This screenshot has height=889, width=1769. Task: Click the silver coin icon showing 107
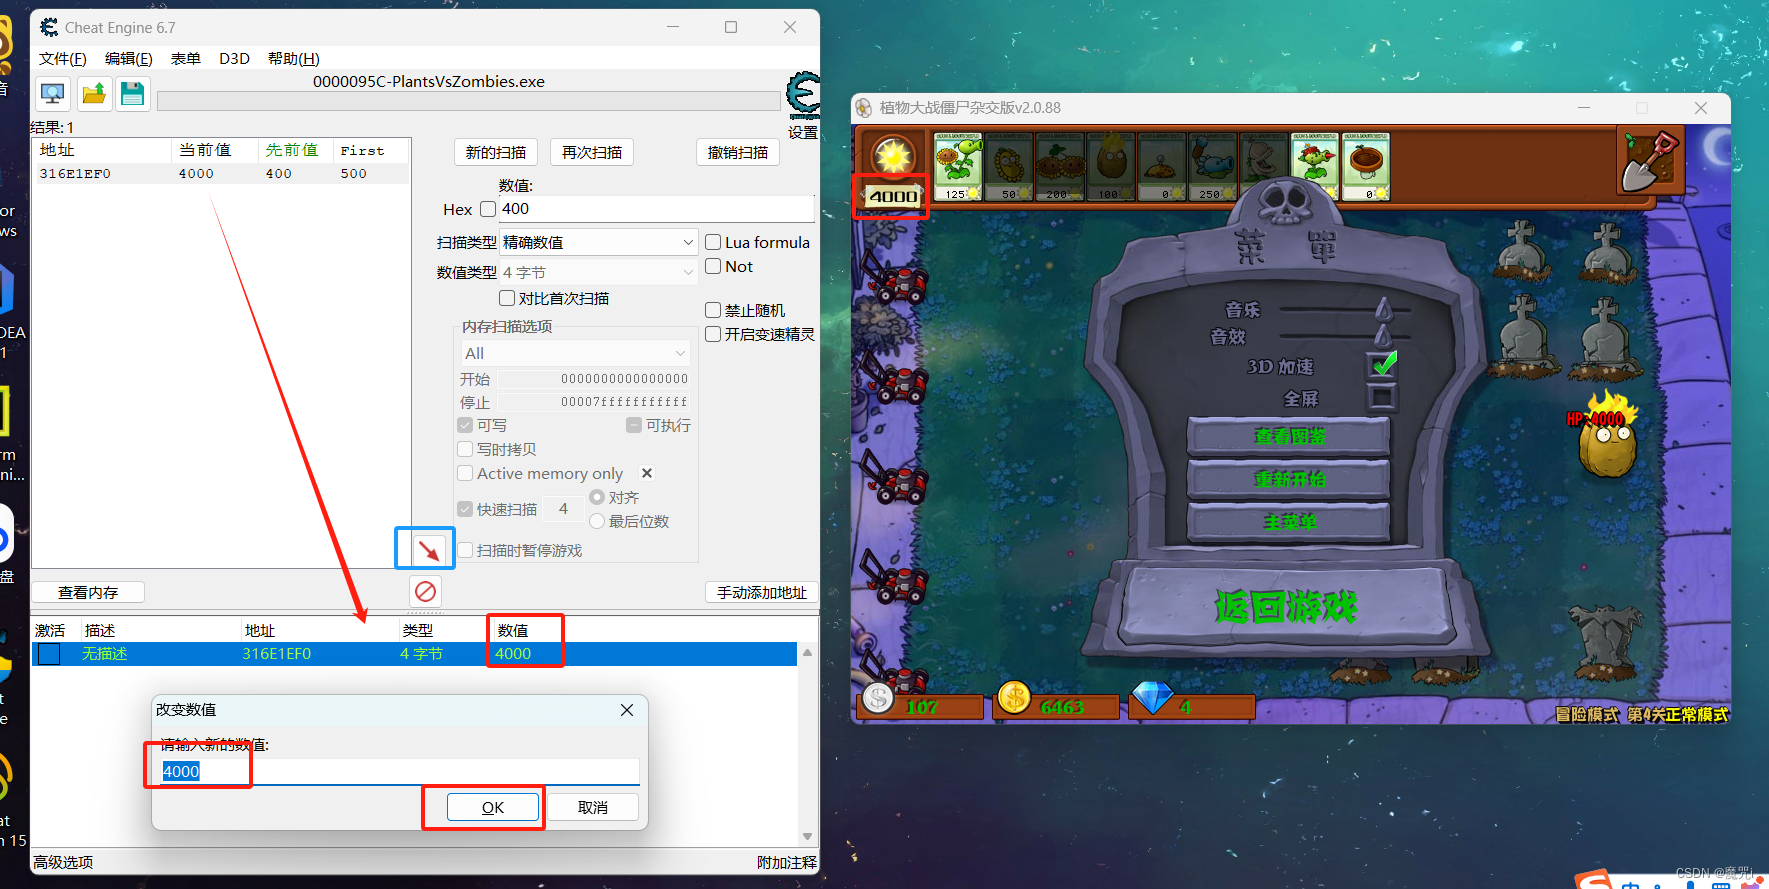[x=878, y=697]
